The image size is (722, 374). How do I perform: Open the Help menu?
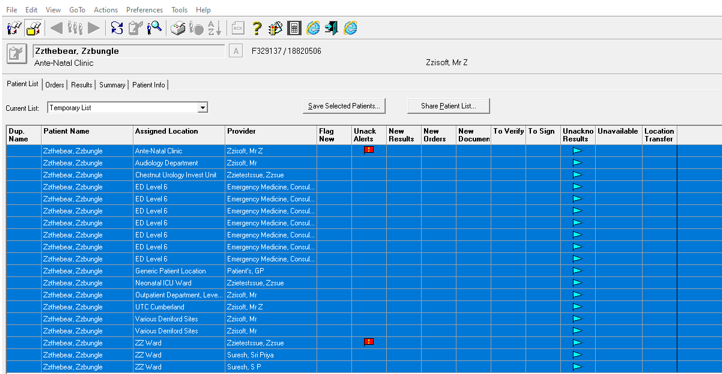click(x=203, y=10)
